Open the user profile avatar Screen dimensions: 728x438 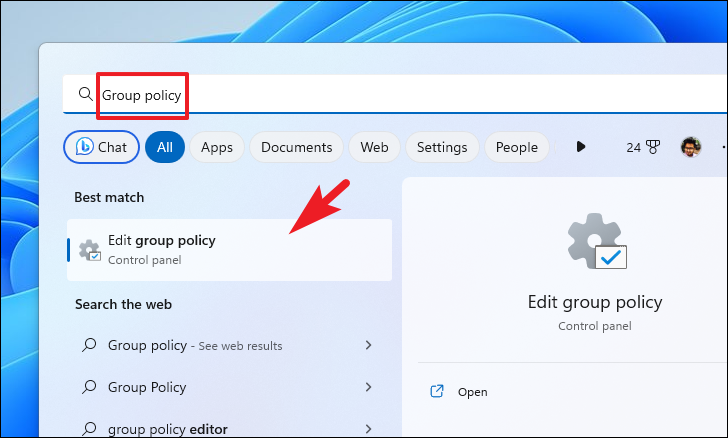click(691, 147)
